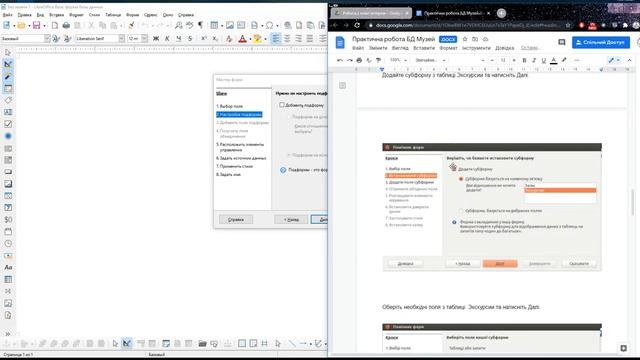640x360 pixels.
Task: Open Google Docs editing mode pencil dropdown
Action: point(614,60)
